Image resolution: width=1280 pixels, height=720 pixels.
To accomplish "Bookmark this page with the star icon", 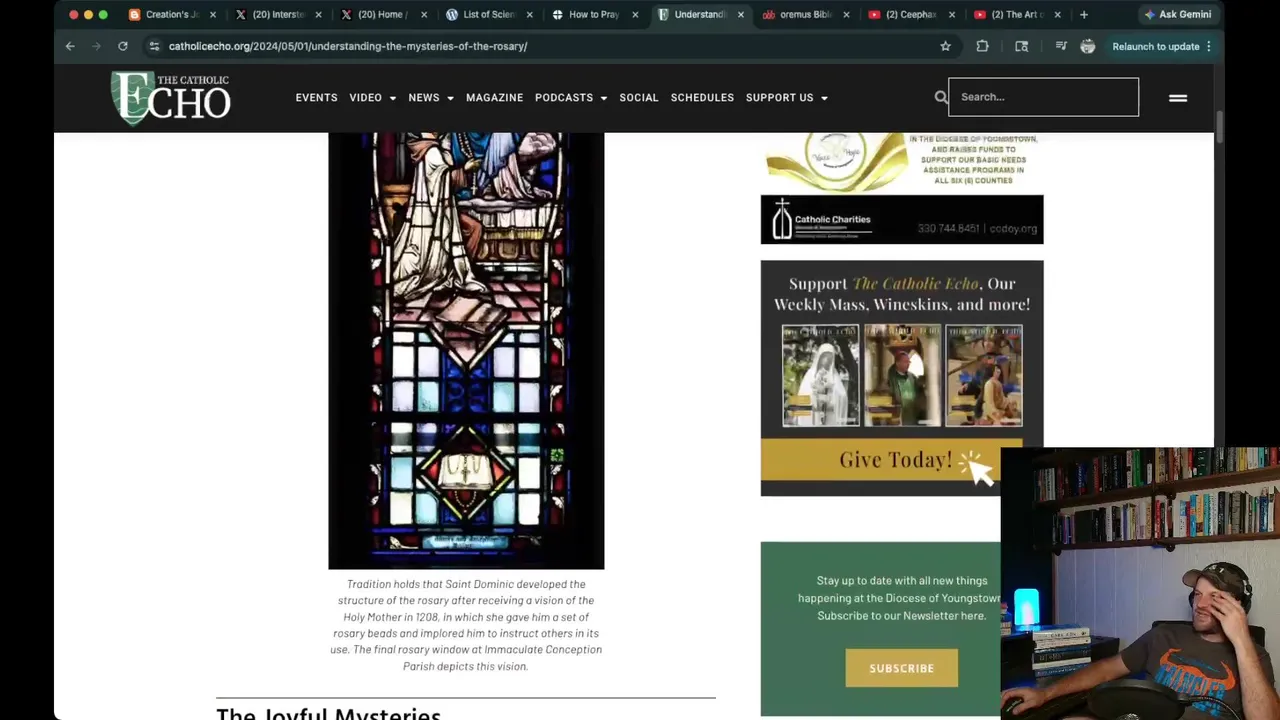I will click(x=945, y=46).
